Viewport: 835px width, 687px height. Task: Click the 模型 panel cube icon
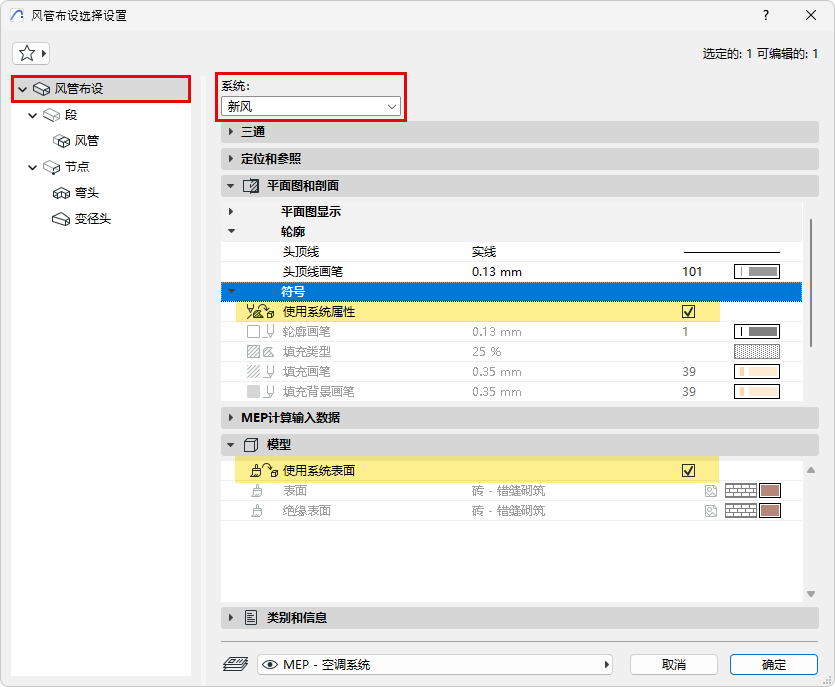(251, 445)
